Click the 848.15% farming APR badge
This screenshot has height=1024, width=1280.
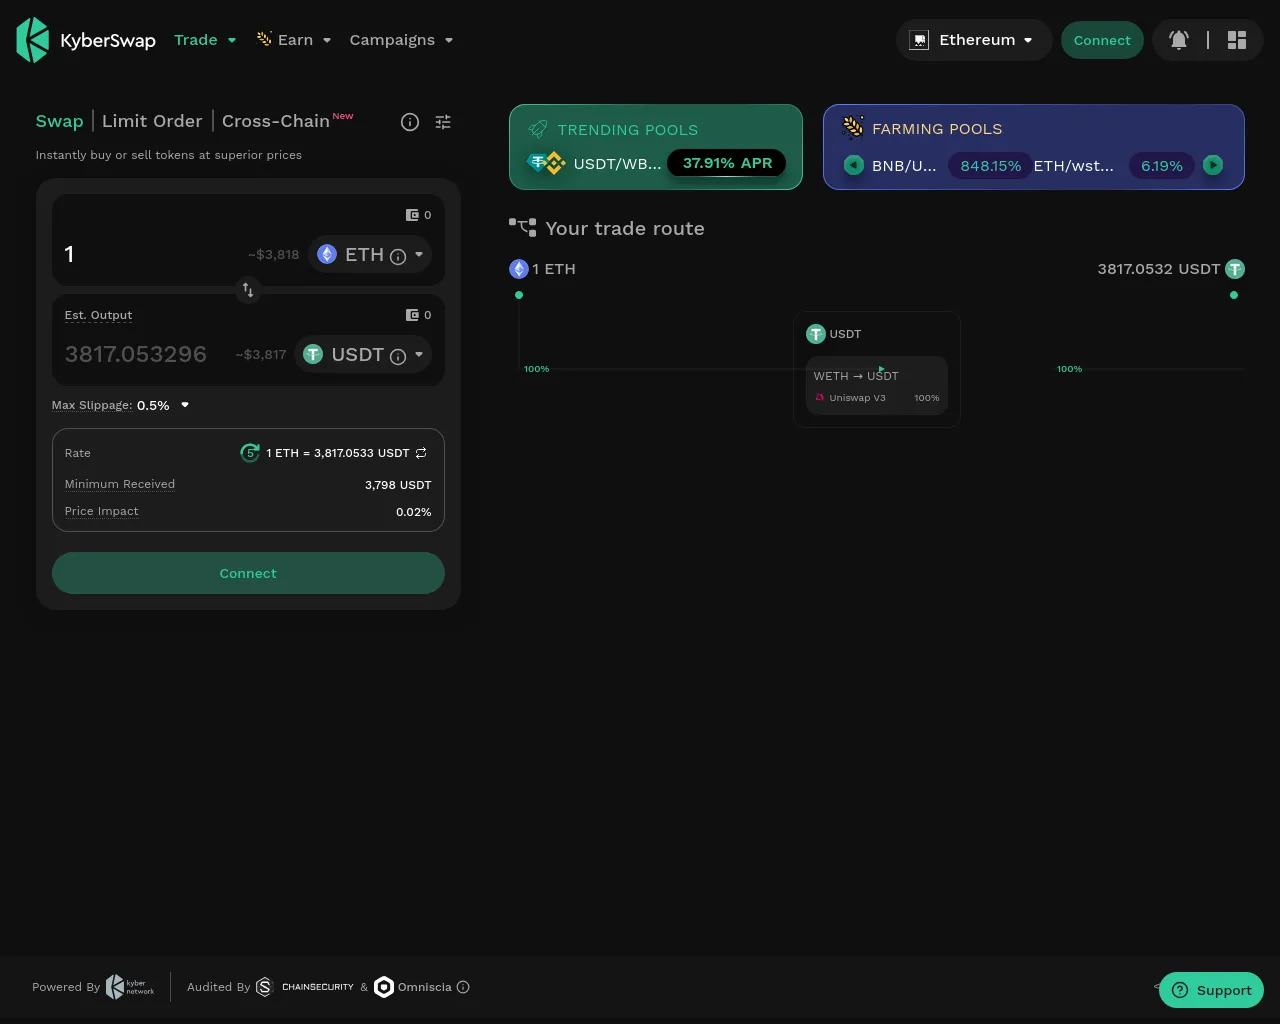(990, 166)
